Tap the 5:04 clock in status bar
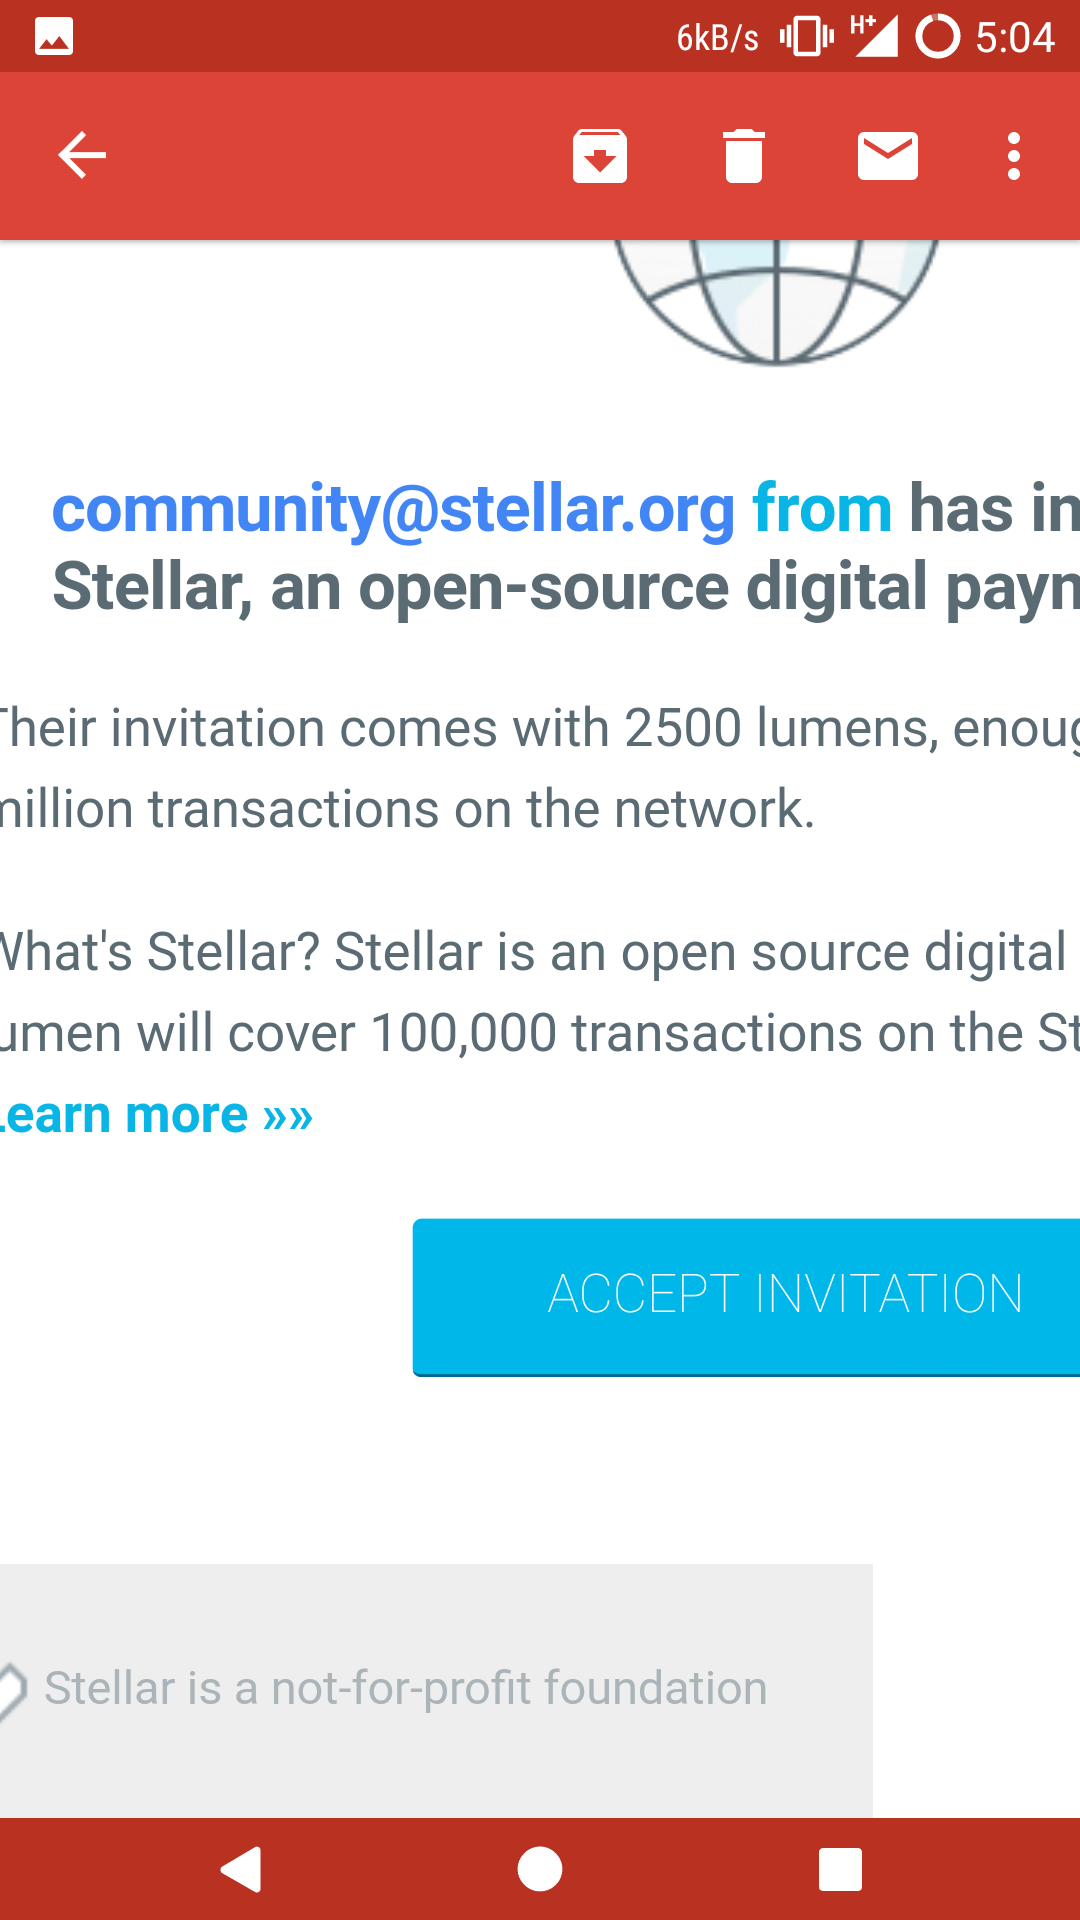1080x1920 pixels. [1014, 37]
